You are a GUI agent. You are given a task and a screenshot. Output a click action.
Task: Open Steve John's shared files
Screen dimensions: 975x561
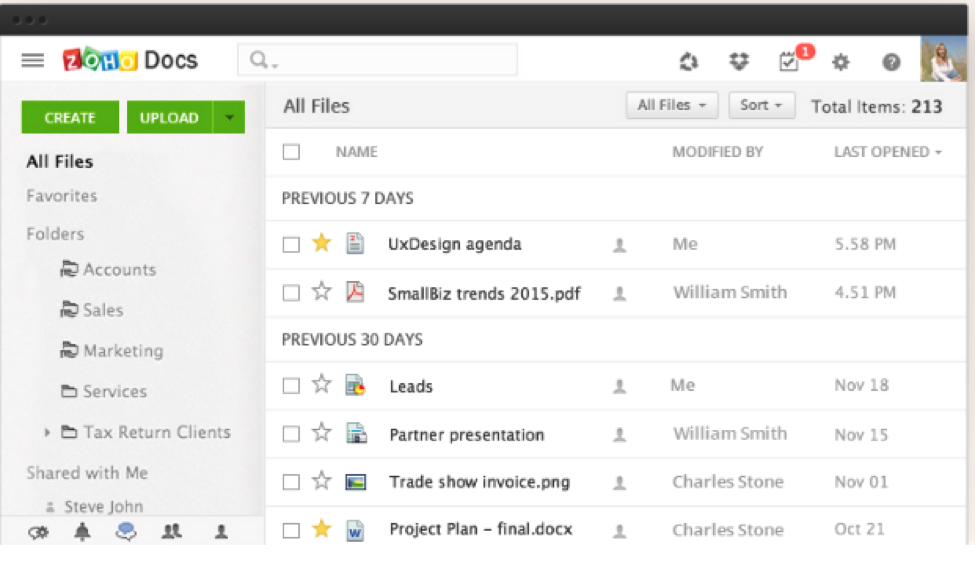click(95, 506)
